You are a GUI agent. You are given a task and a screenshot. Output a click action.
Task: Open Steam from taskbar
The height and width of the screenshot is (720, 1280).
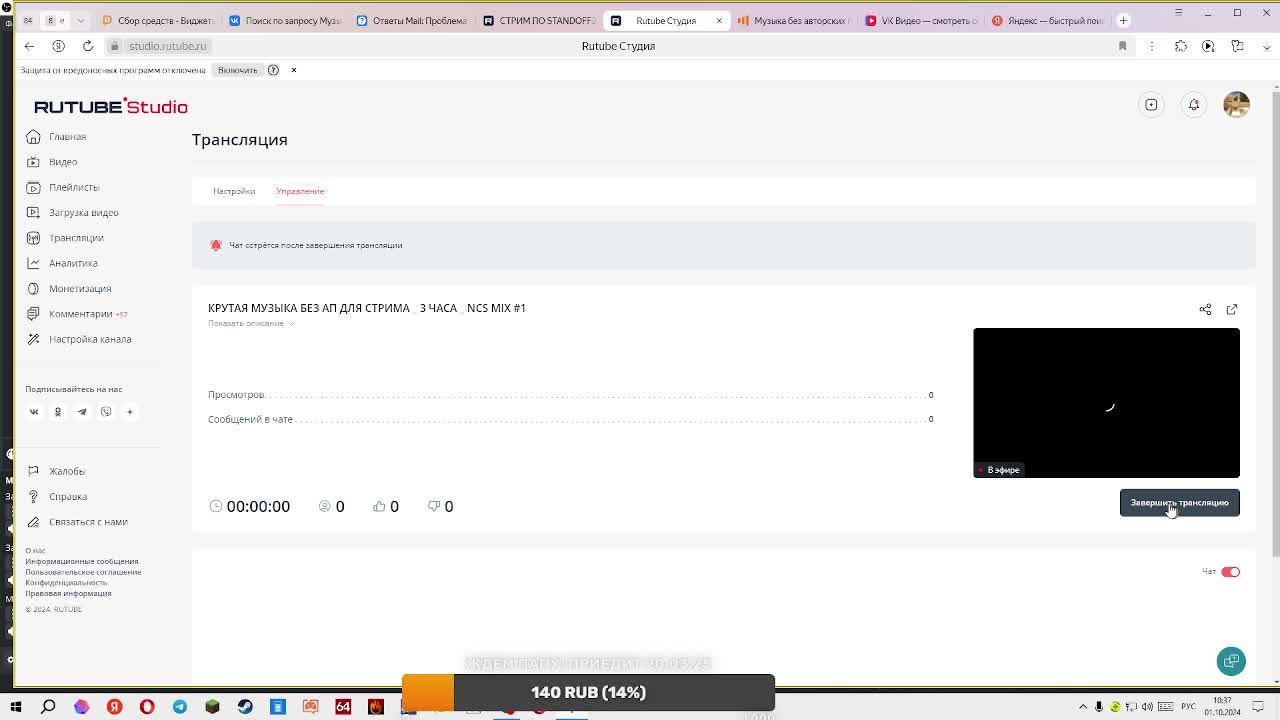245,707
